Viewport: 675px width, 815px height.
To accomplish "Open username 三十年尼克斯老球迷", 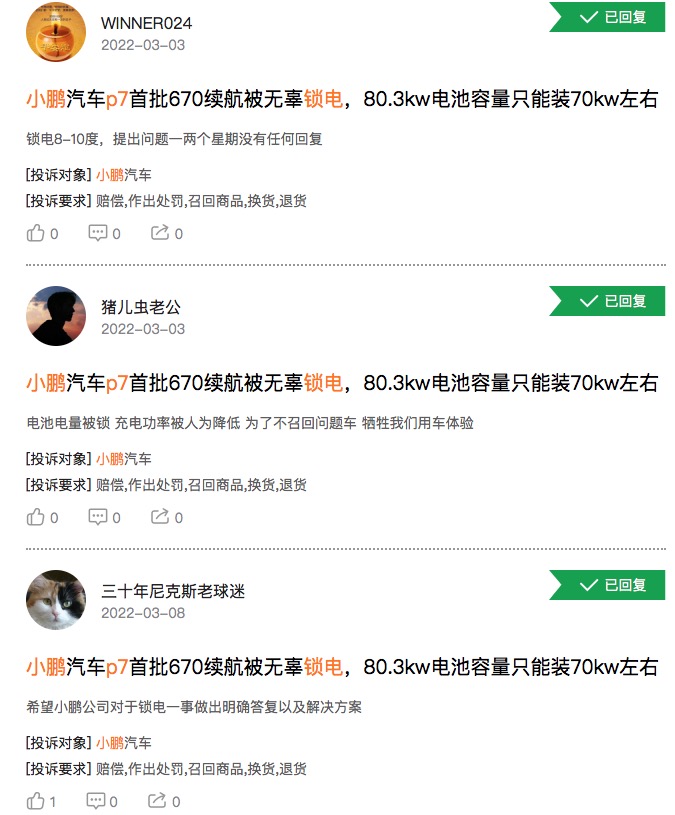I will point(173,591).
